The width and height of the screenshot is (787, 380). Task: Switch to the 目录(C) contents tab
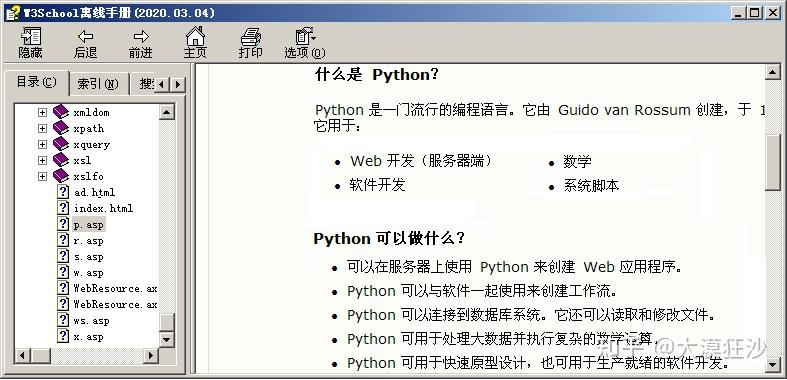pos(37,82)
